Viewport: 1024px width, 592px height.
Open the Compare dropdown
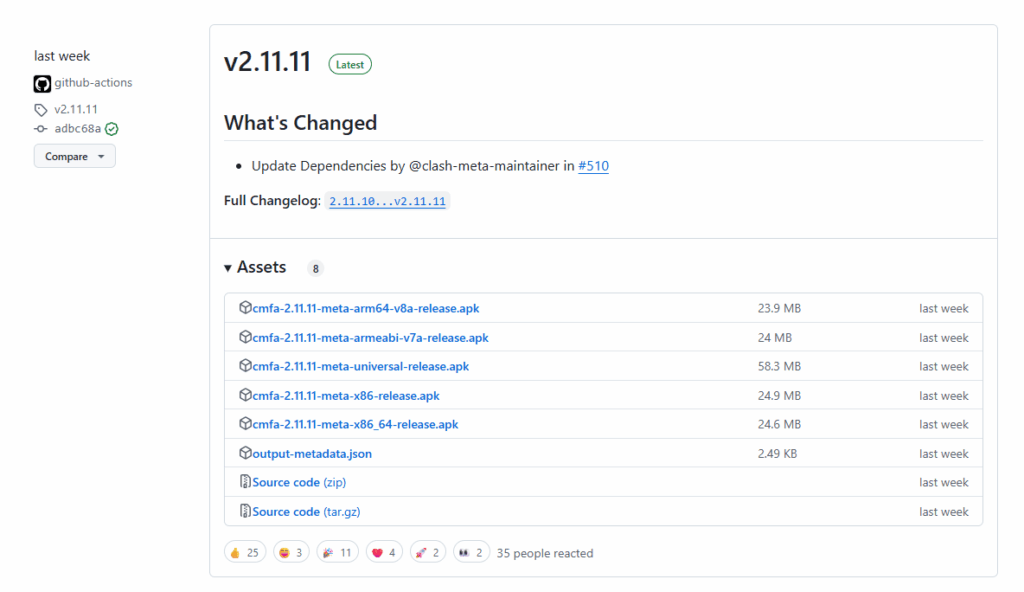click(x=74, y=156)
